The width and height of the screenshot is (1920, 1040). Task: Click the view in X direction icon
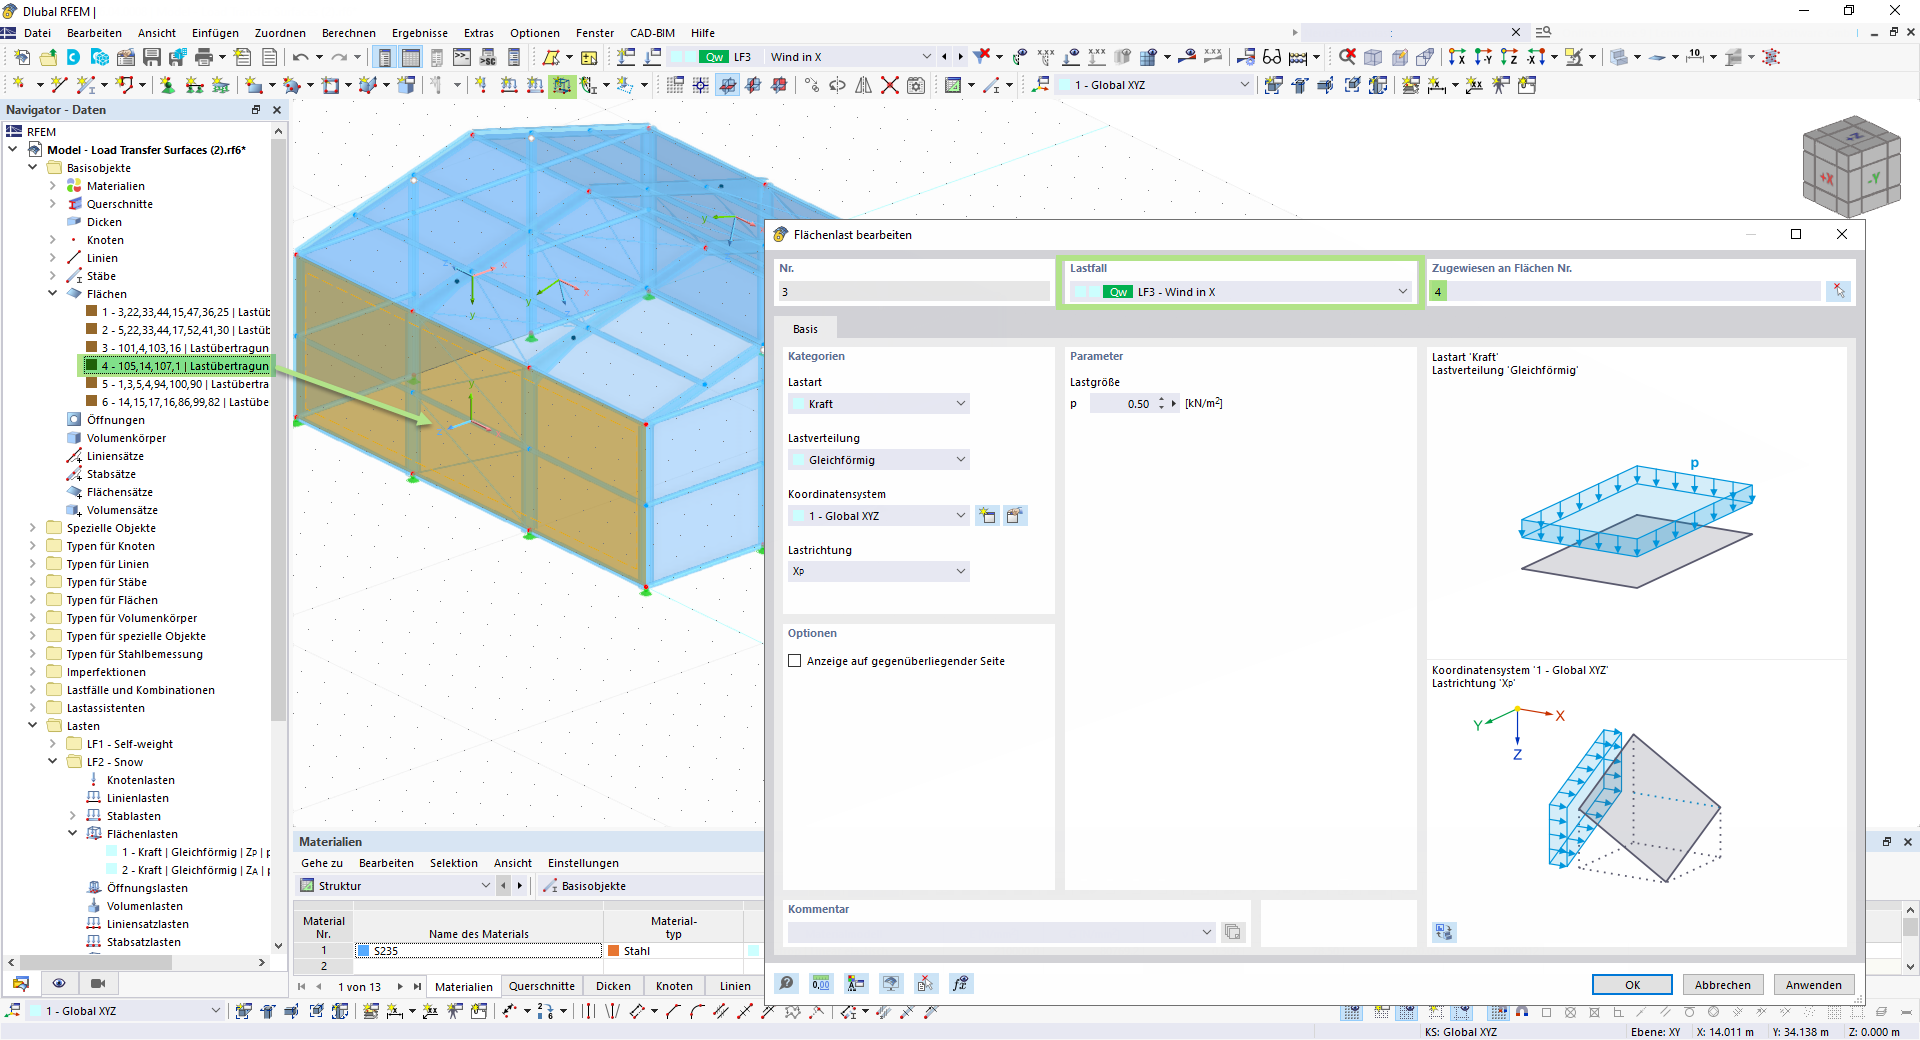[1457, 57]
